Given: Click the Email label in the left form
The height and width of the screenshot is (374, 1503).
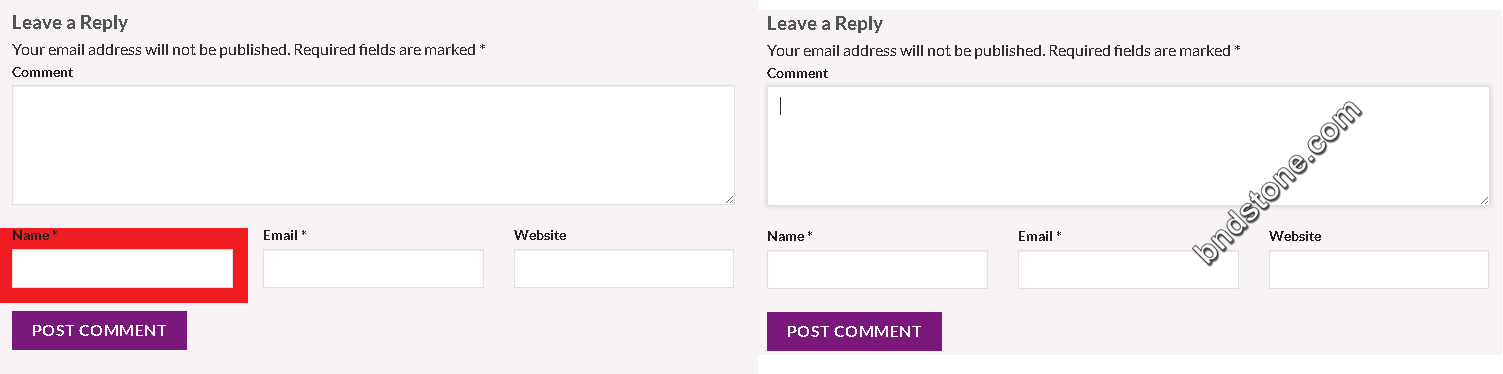Looking at the screenshot, I should click(x=284, y=235).
